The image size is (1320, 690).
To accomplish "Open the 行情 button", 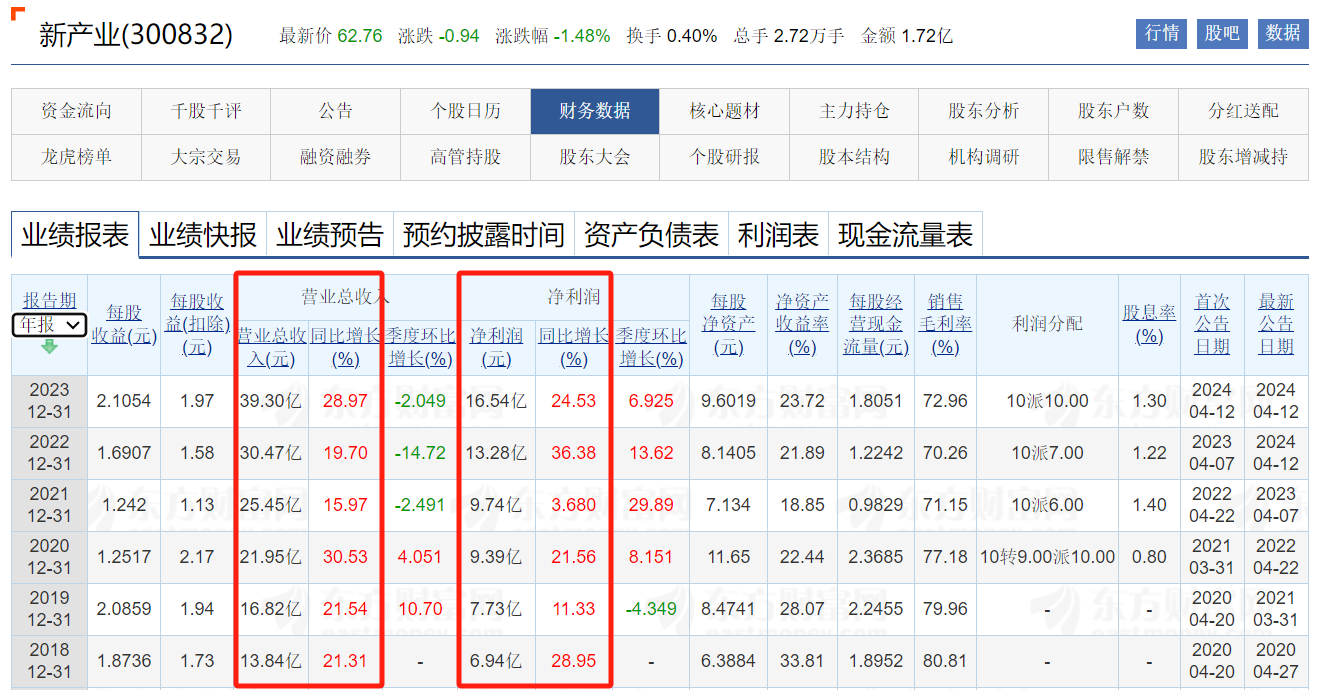I will pyautogui.click(x=1161, y=33).
